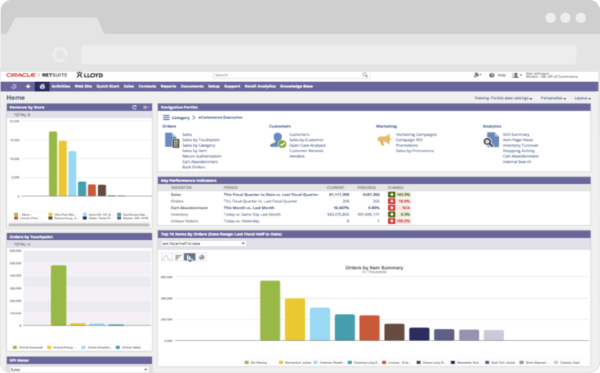Screen dimensions: 600x373
Task: Switch to the pie chart view icon
Action: click(202, 257)
